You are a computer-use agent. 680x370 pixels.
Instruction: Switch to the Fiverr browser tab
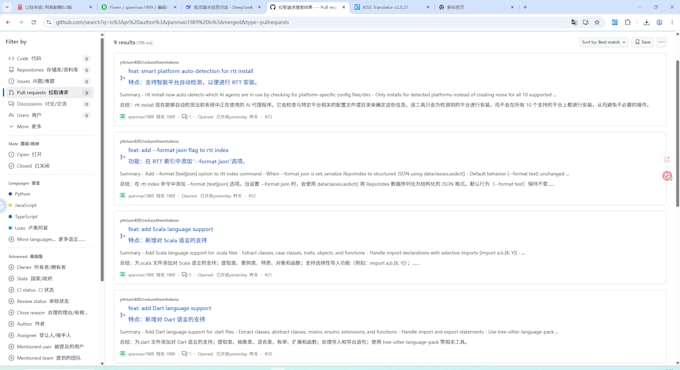click(139, 7)
